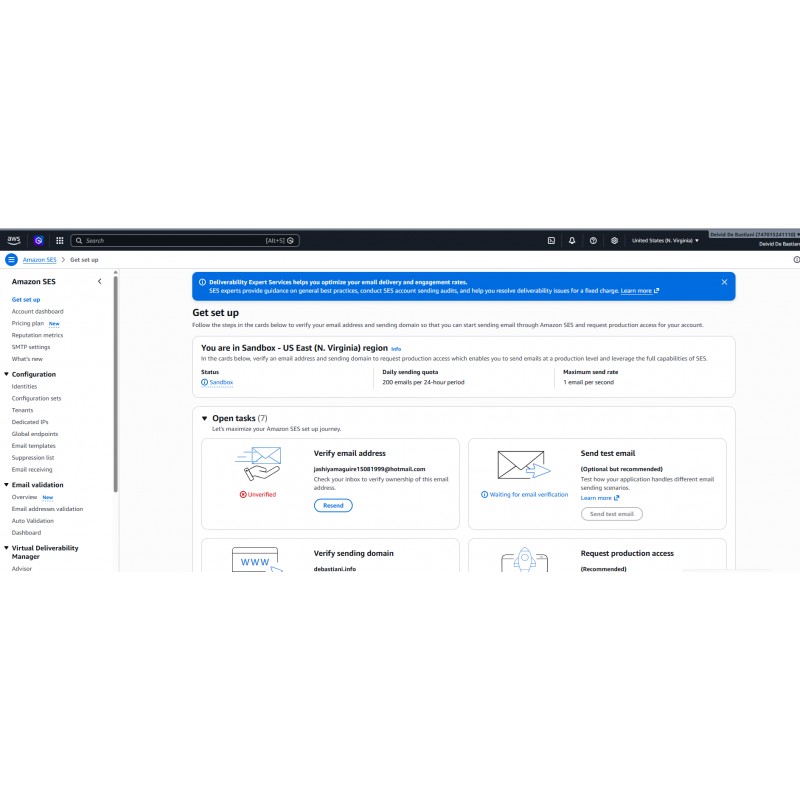800x800 pixels.
Task: Collapse the Amazon SES side panel arrow
Action: 99,281
